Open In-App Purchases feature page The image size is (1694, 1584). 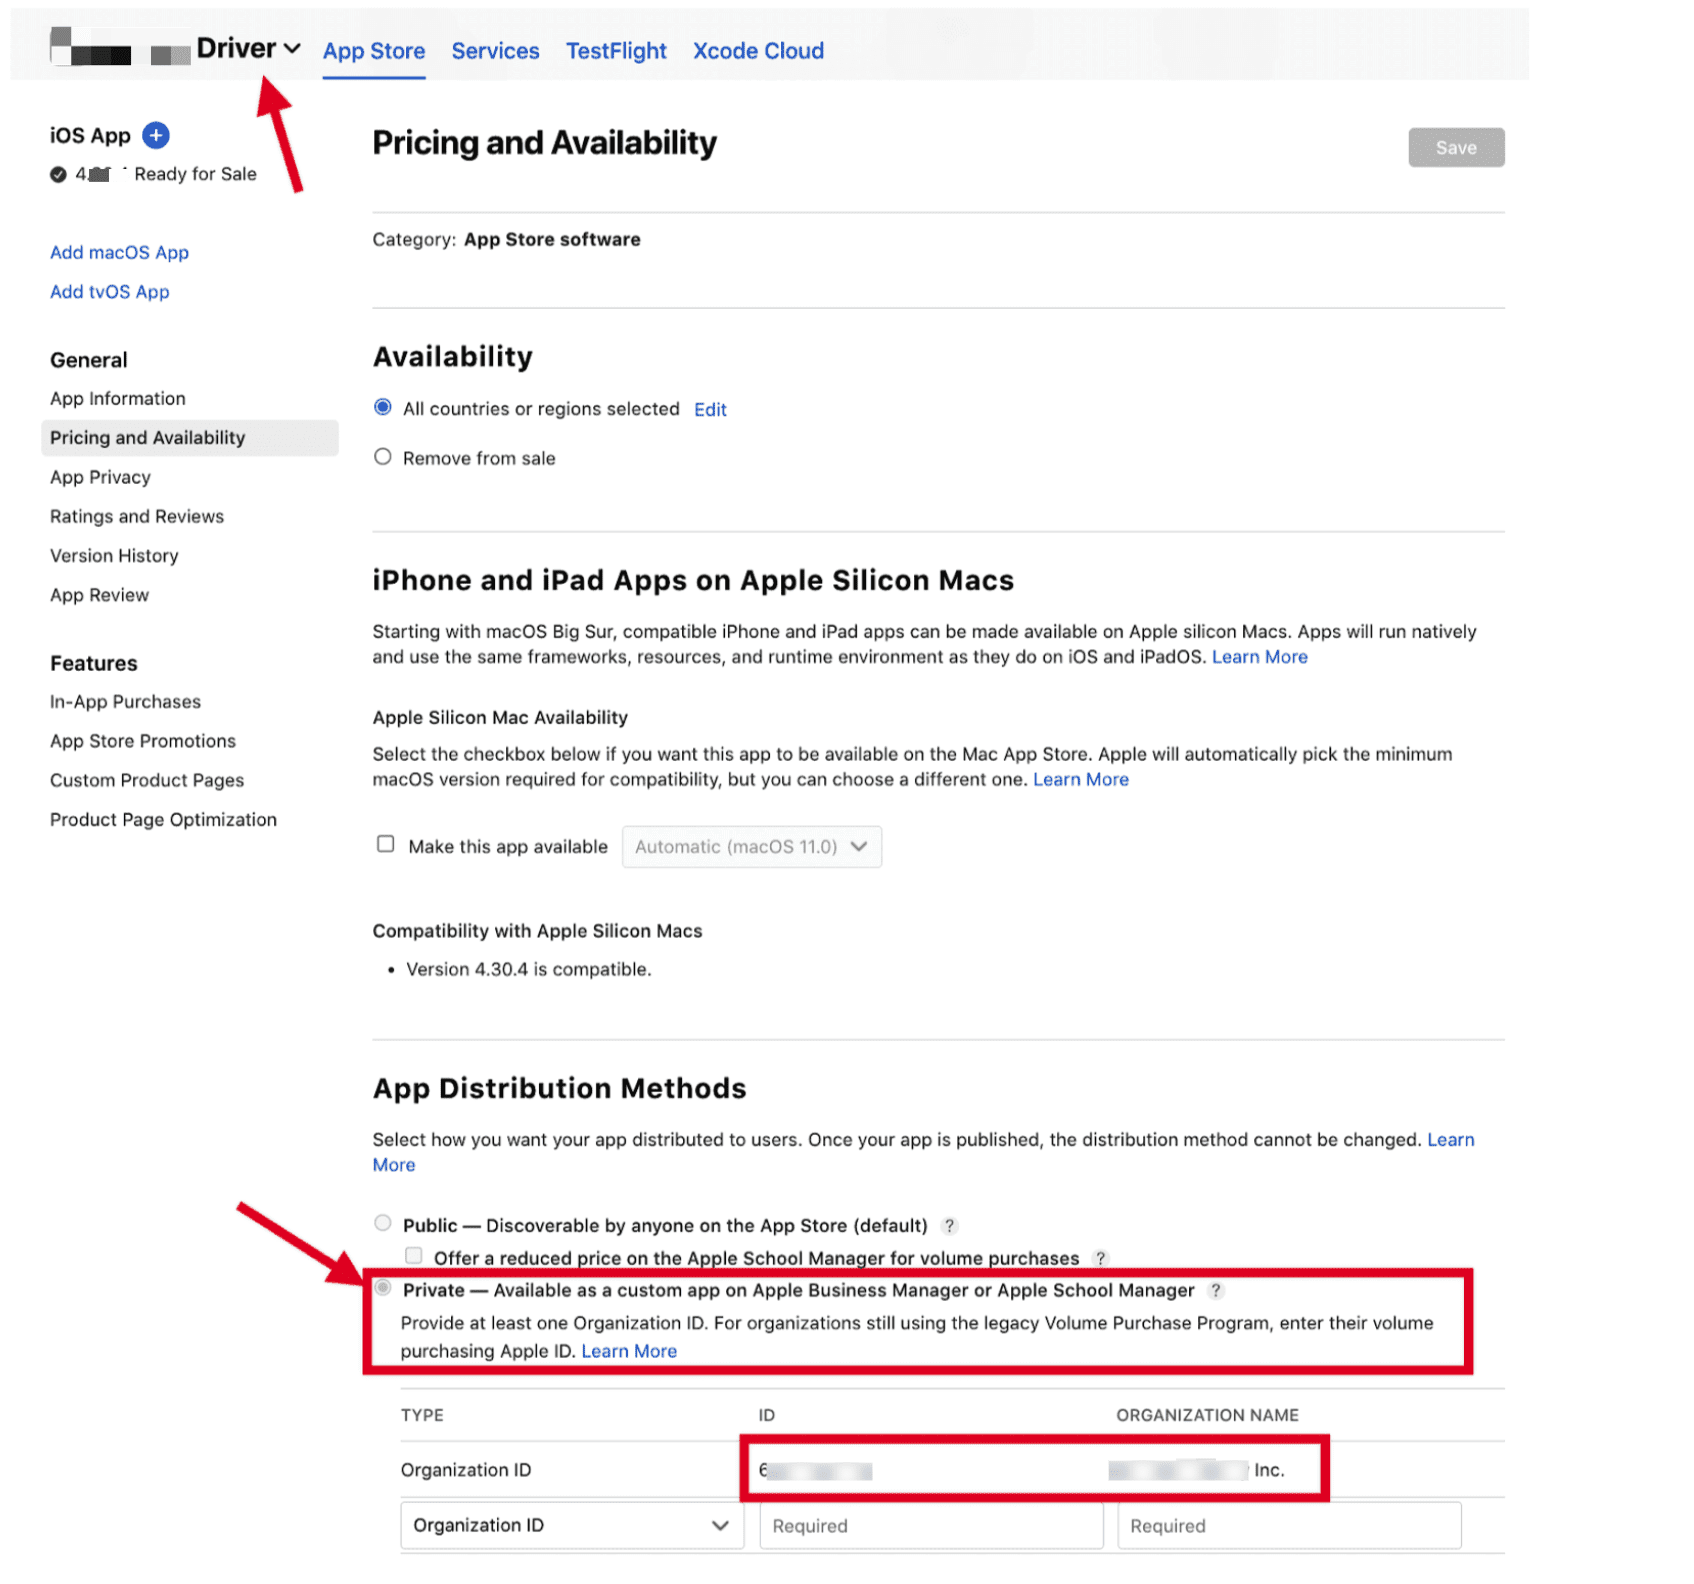[125, 702]
